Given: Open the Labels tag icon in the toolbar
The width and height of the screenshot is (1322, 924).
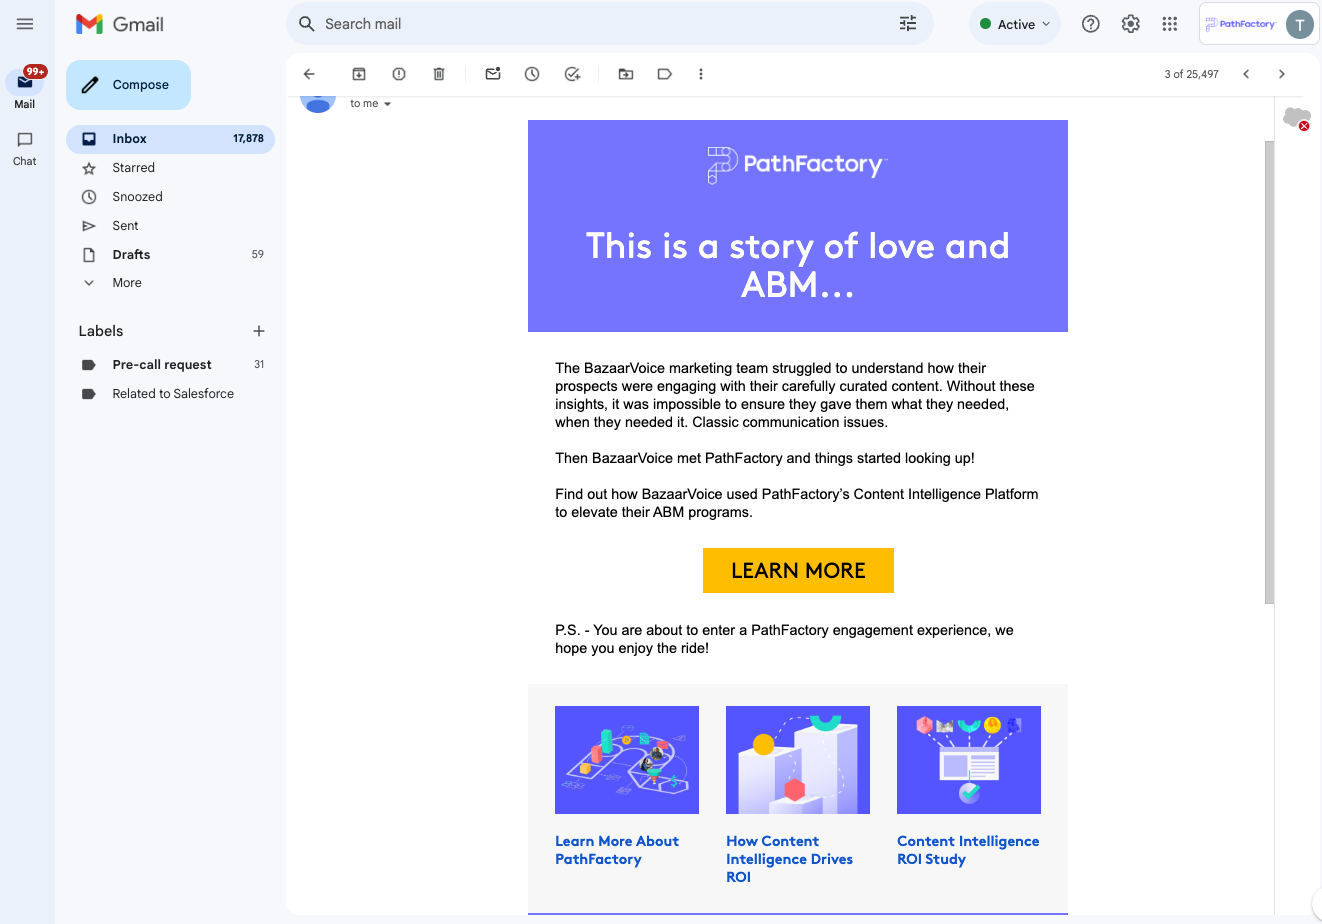Looking at the screenshot, I should tap(664, 74).
